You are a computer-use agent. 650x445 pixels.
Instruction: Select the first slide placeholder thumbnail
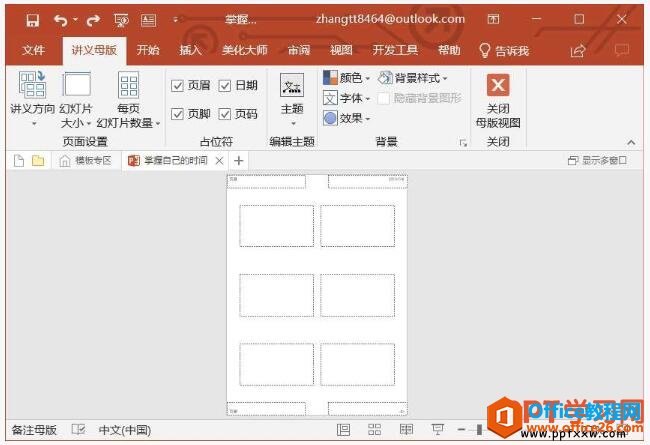coord(276,226)
